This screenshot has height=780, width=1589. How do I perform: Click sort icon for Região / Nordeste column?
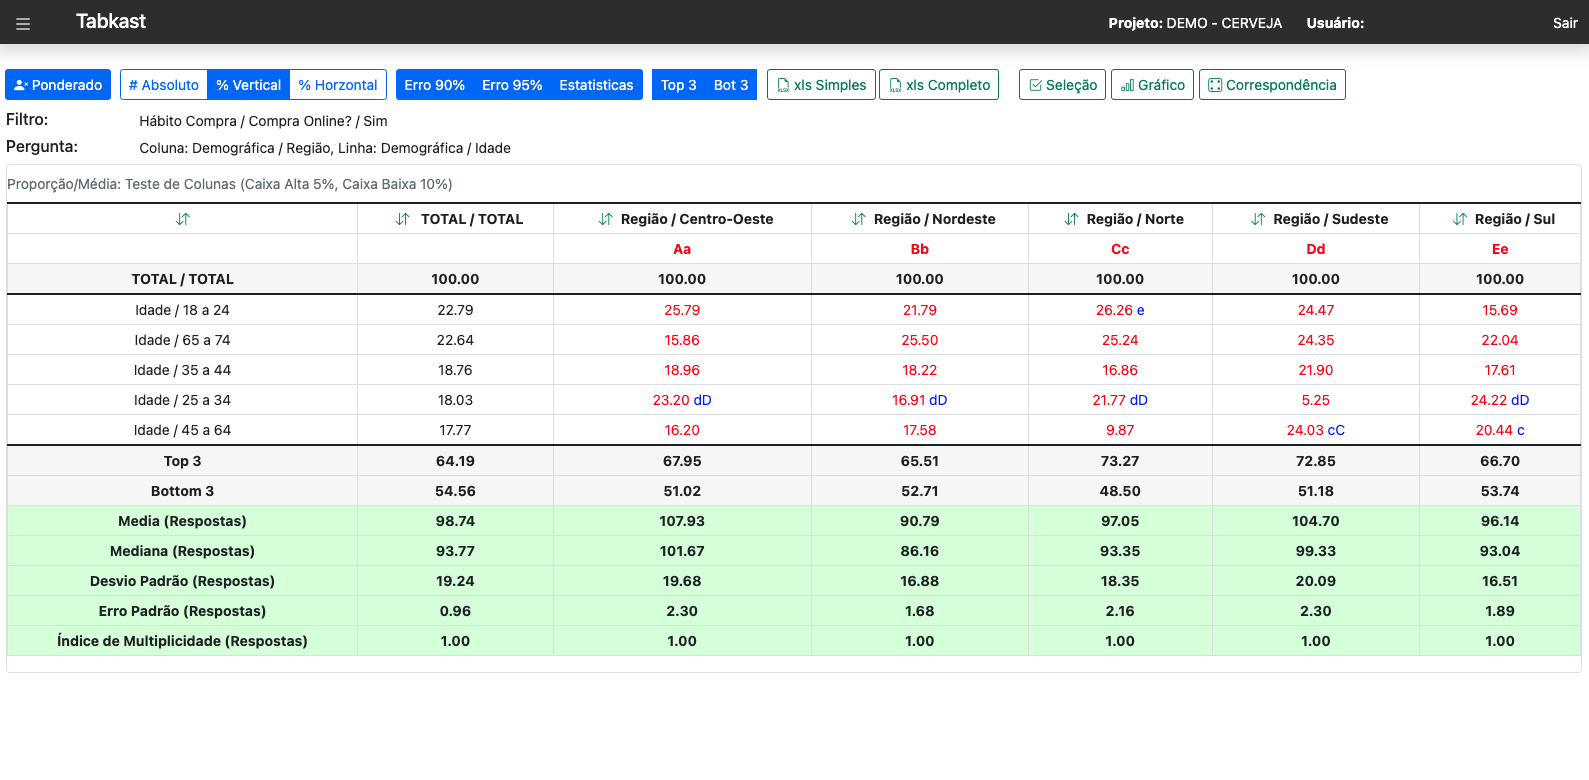click(858, 219)
